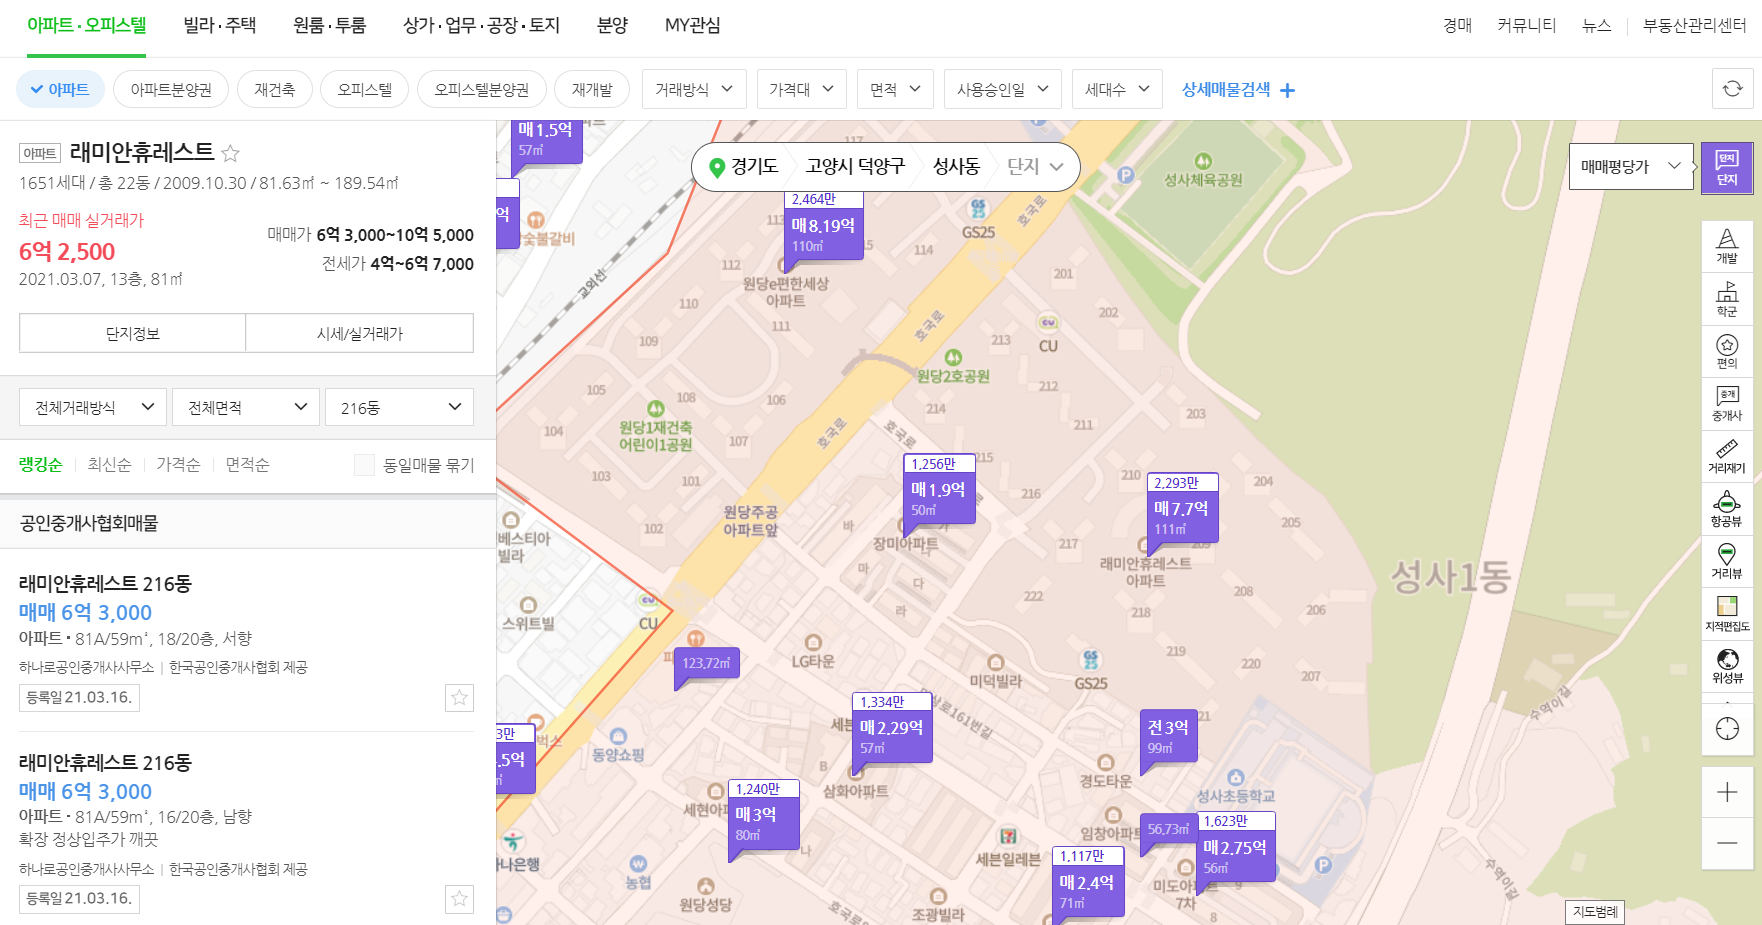Select the 매 1.9억 50㎡ map marker
Image resolution: width=1762 pixels, height=925 pixels.
pos(938,489)
